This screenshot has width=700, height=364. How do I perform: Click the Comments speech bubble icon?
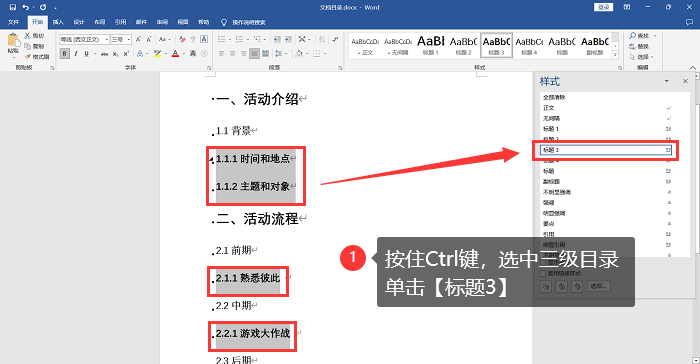(x=689, y=21)
